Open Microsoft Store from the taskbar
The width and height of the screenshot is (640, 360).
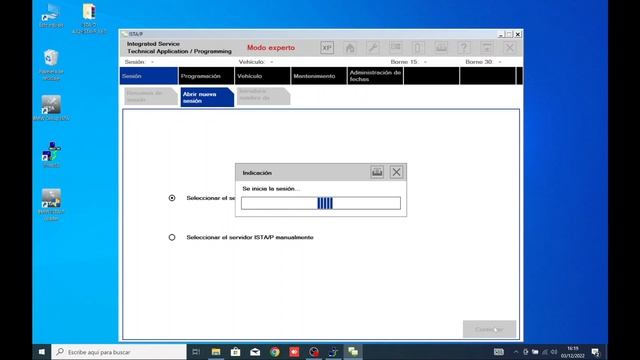(236, 352)
